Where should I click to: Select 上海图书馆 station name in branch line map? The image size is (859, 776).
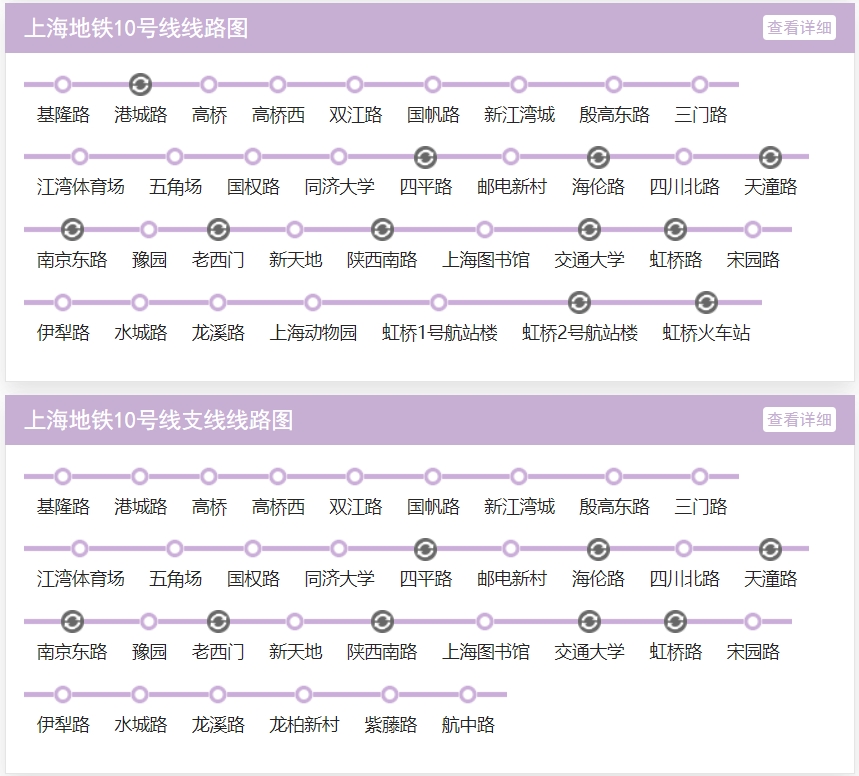(486, 652)
